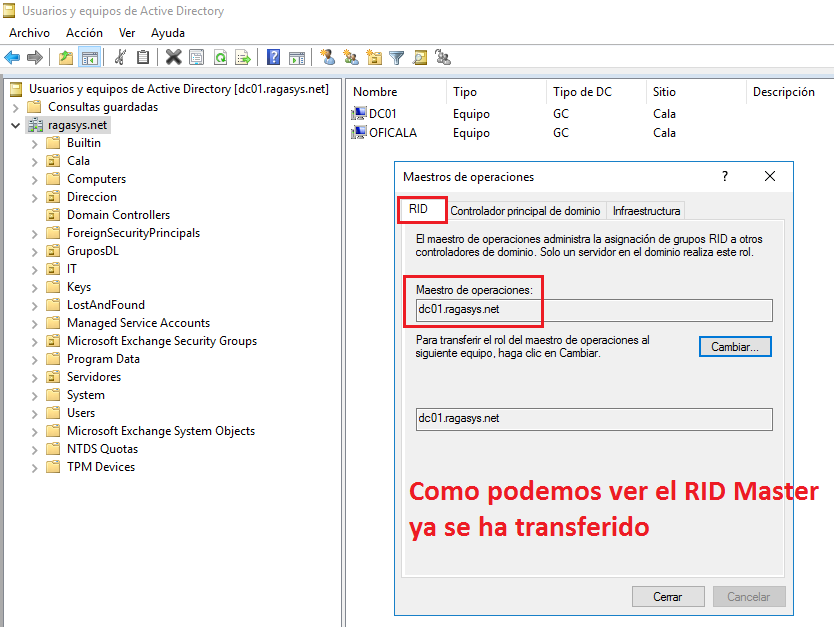834x627 pixels.
Task: Toggle the action pane icon
Action: pyautogui.click(x=297, y=57)
